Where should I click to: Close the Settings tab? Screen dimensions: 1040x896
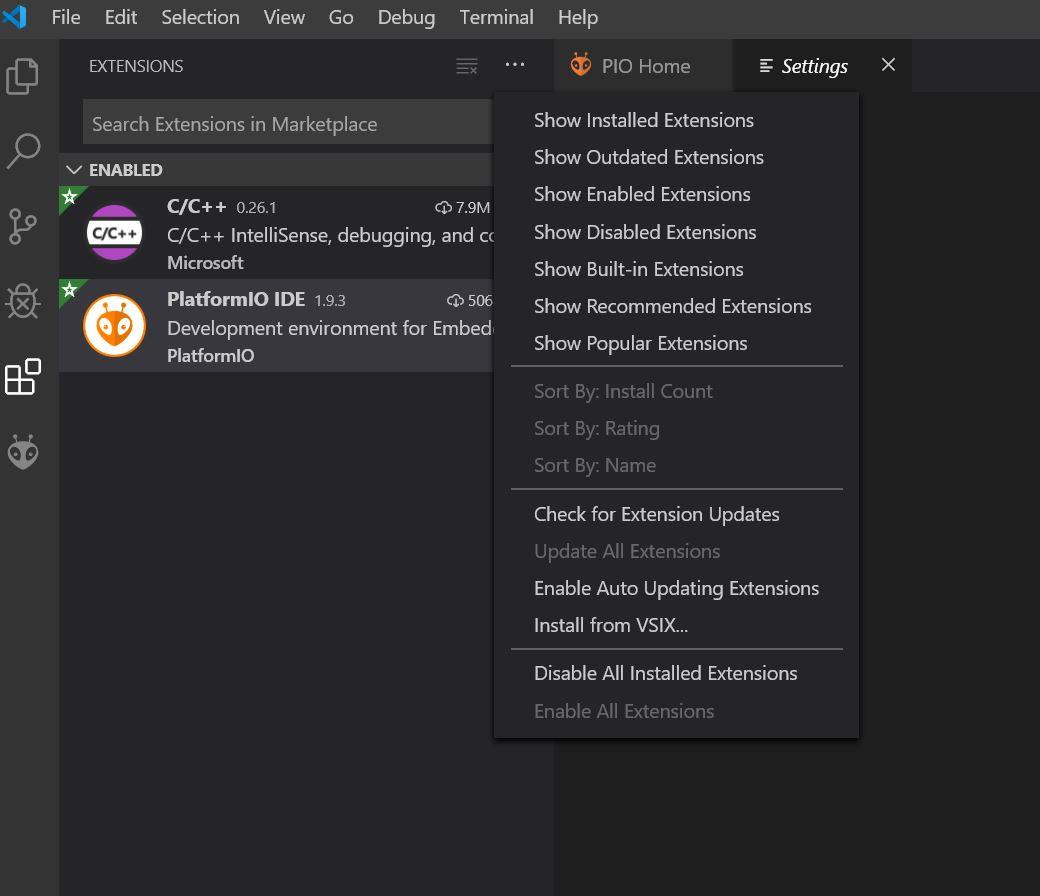[x=888, y=65]
